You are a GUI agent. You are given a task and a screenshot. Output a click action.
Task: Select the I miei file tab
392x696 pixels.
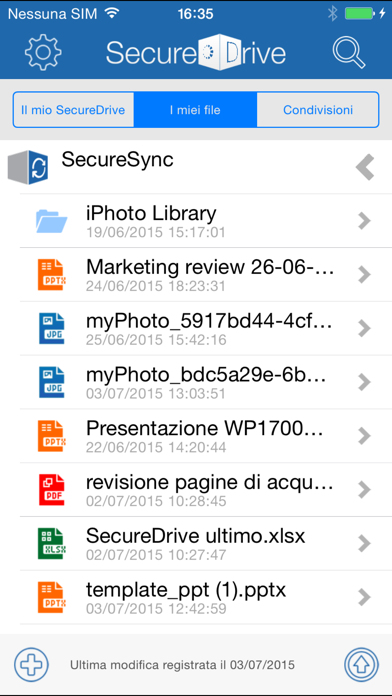(x=195, y=110)
